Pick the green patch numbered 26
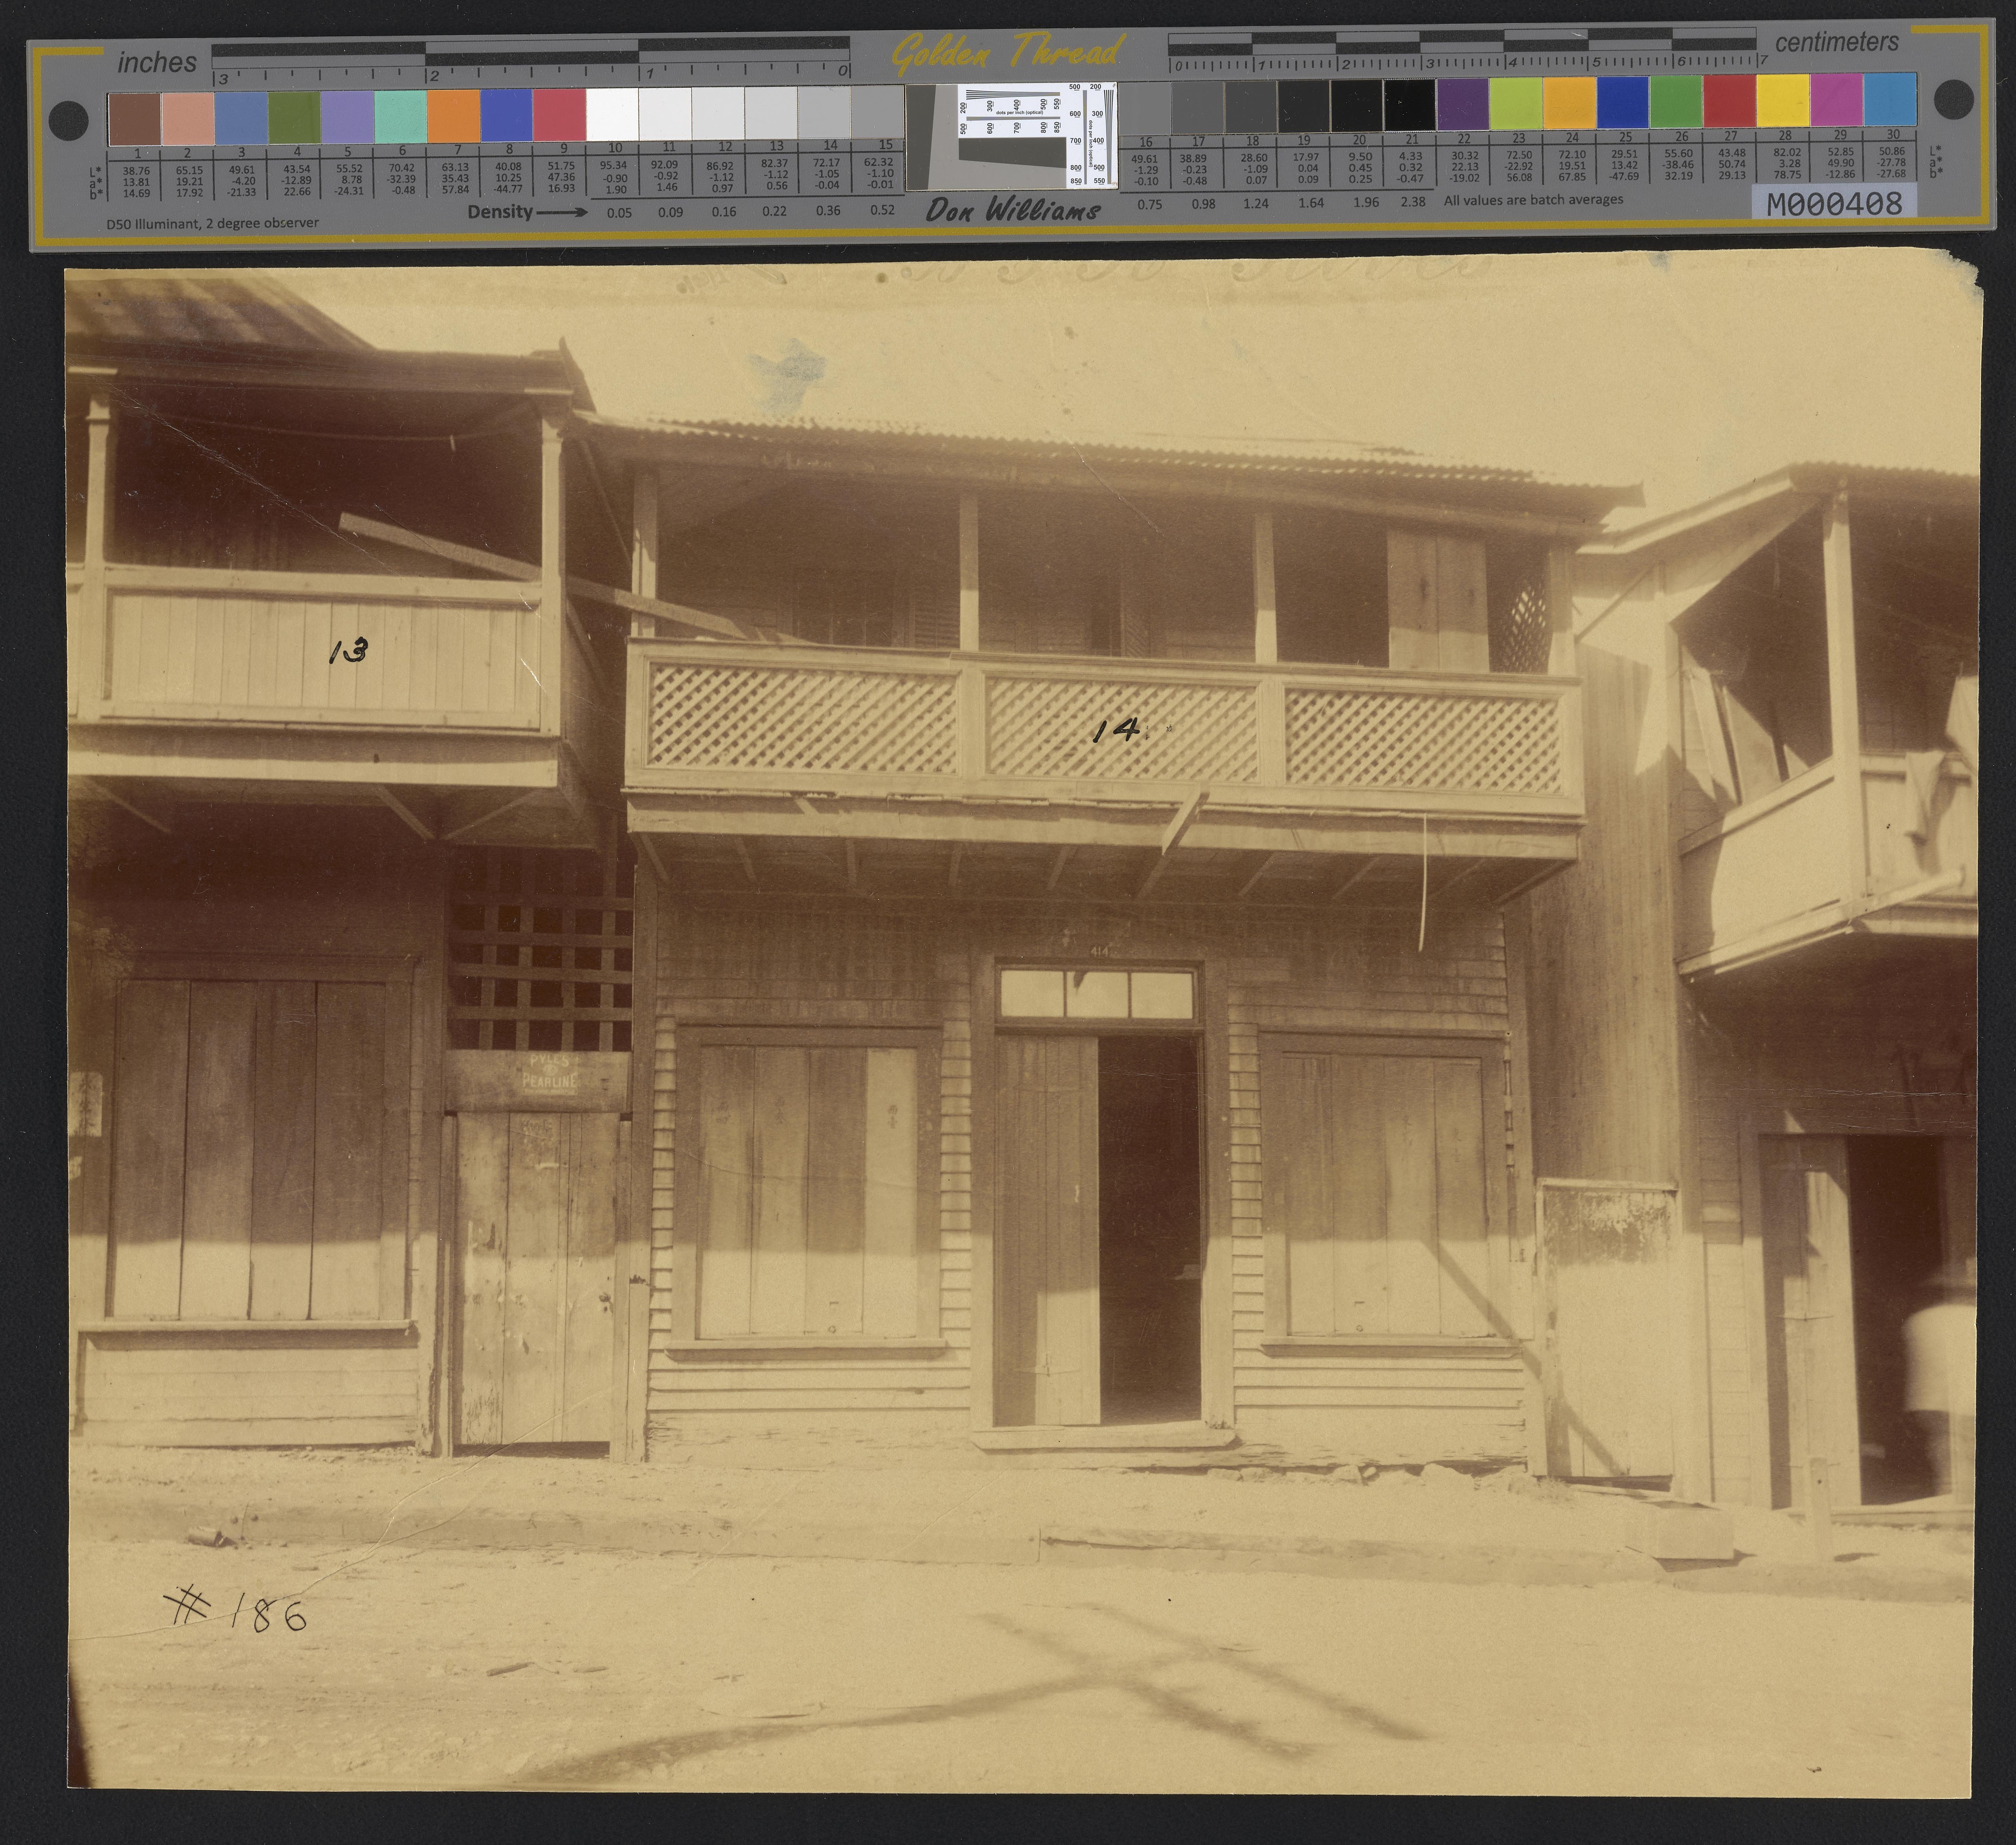The height and width of the screenshot is (1845, 2016). point(1676,102)
